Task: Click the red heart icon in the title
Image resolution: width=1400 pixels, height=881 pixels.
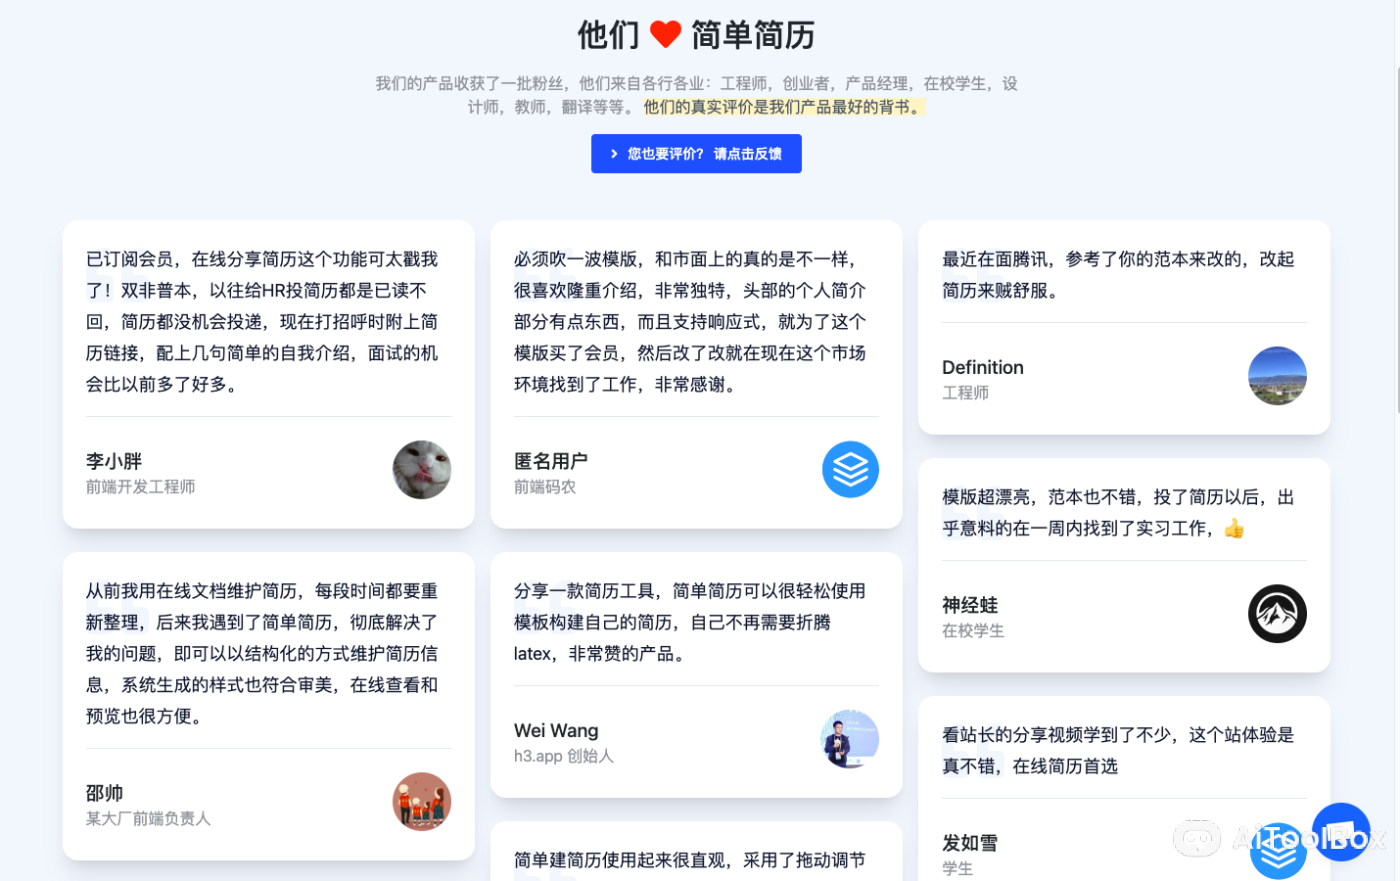Action: (x=668, y=35)
